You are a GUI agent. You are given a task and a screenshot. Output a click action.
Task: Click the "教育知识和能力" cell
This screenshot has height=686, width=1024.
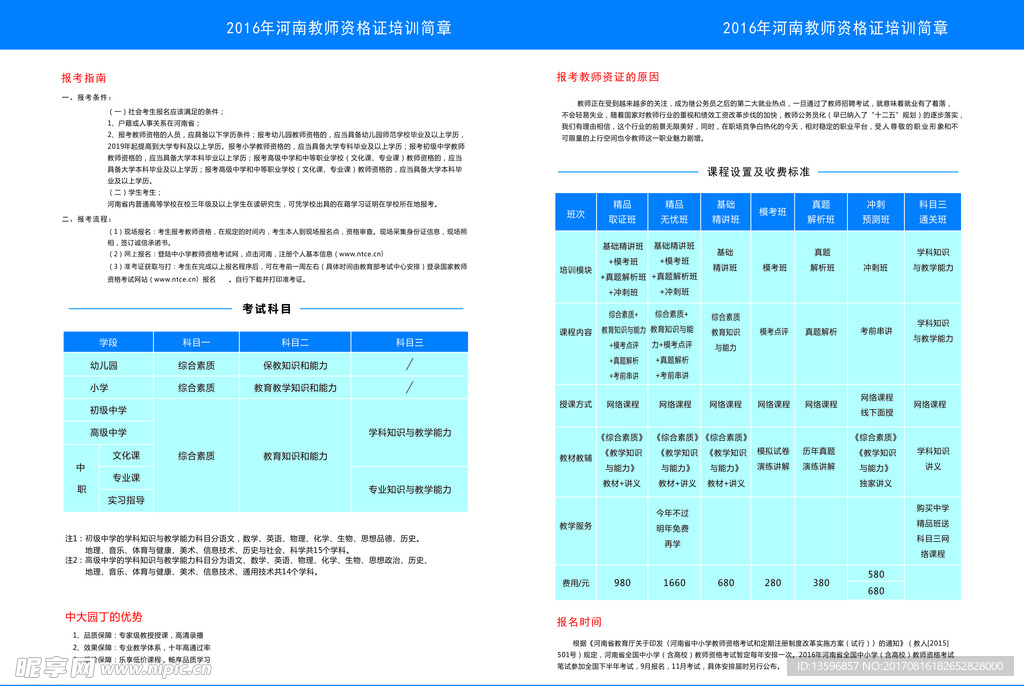295,456
